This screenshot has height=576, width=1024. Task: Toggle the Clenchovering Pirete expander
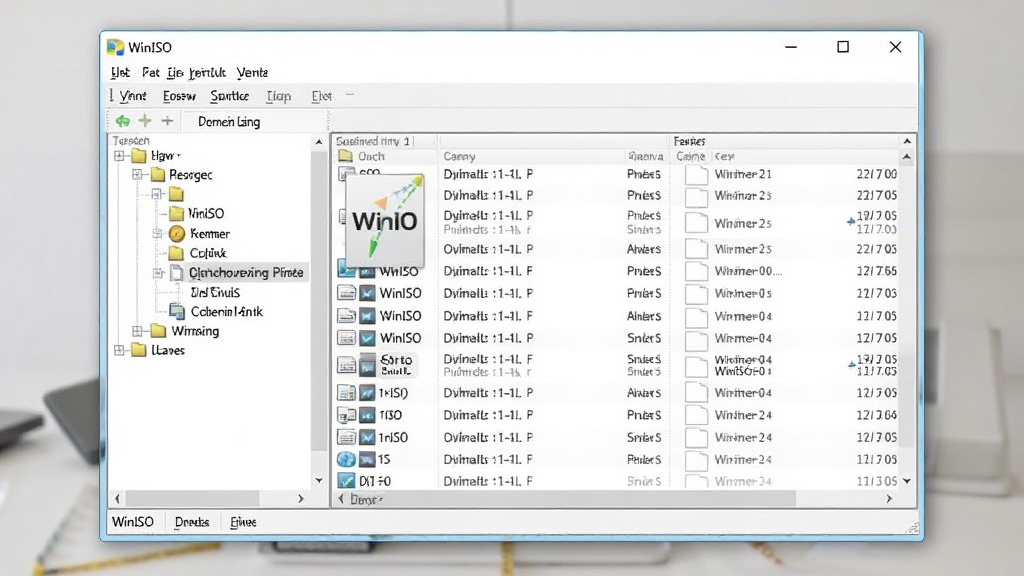[157, 272]
